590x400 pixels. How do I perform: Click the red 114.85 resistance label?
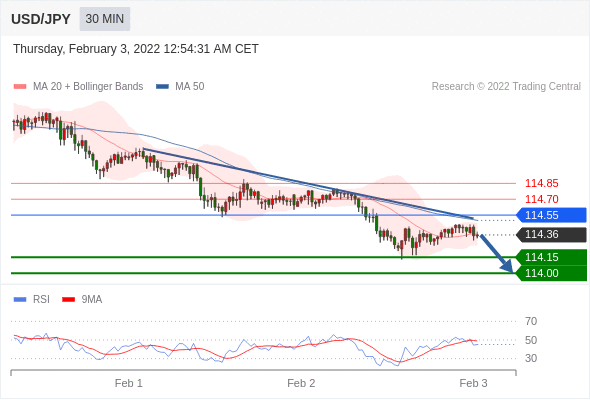pos(541,183)
